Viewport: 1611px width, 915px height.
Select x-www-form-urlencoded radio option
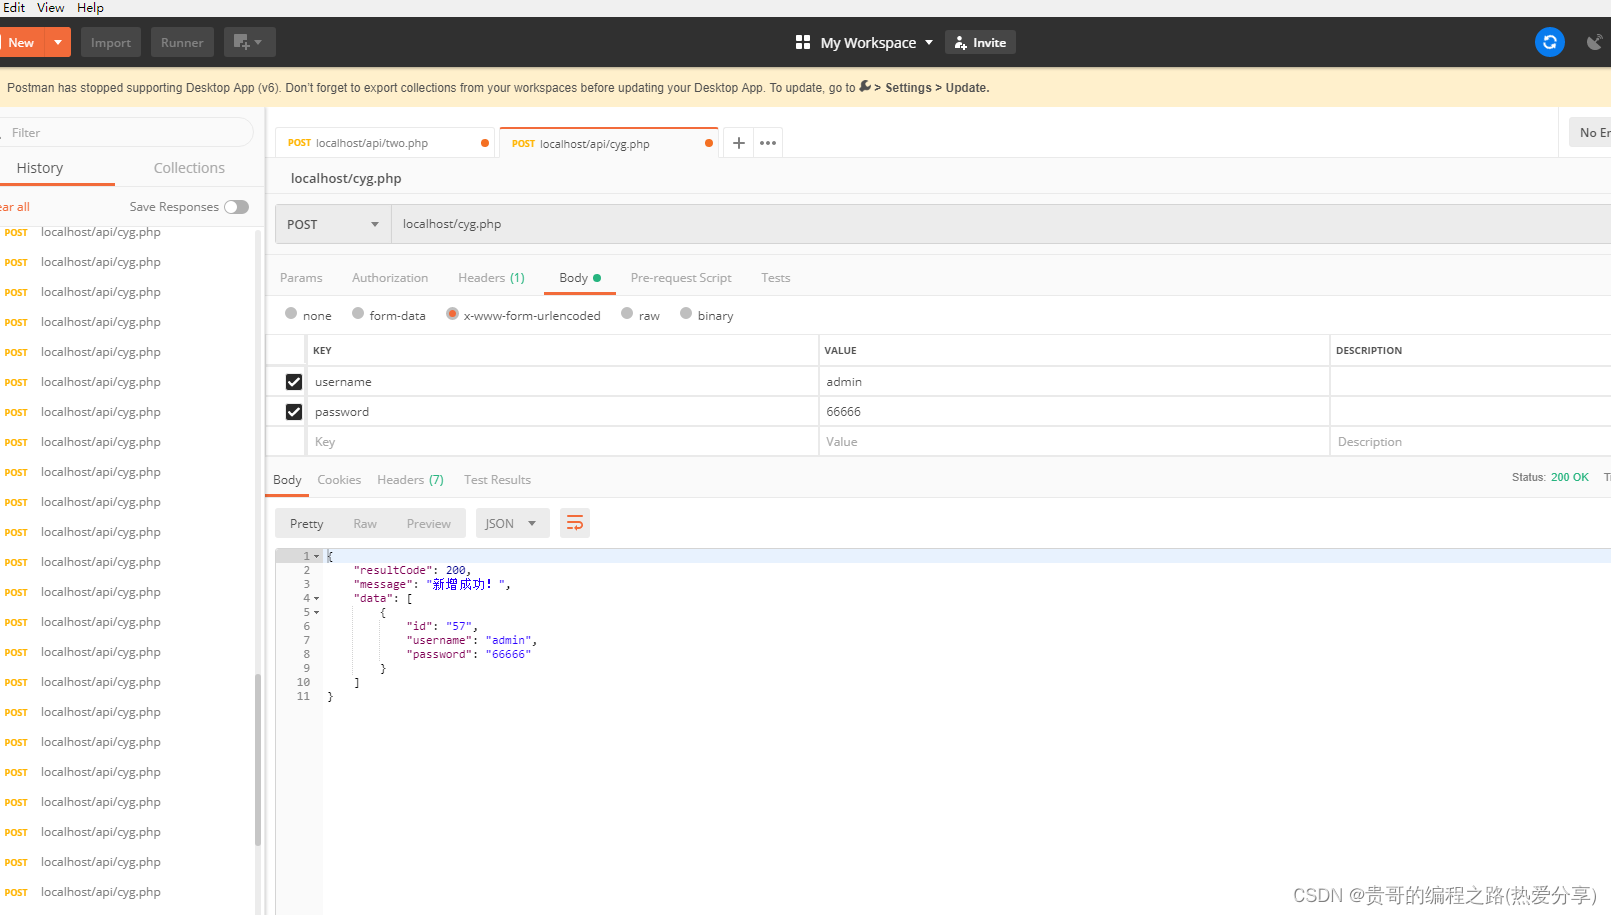tap(452, 314)
